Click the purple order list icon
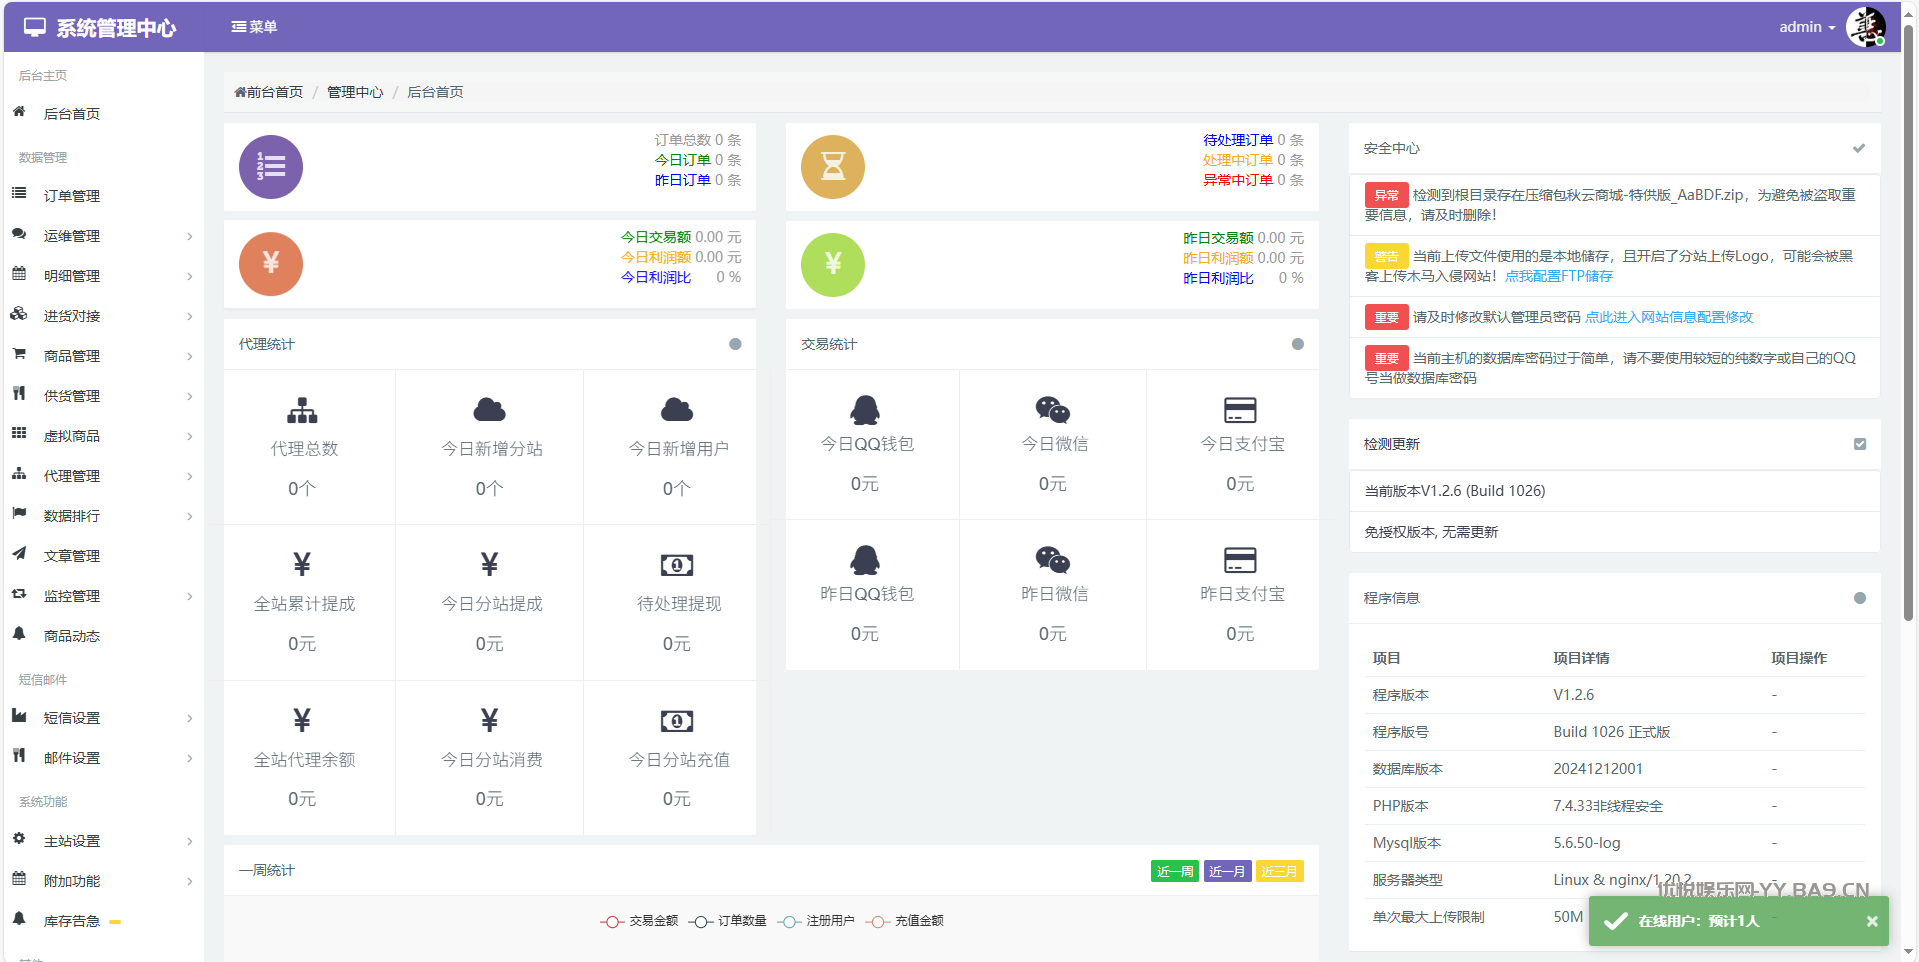This screenshot has height=962, width=1919. click(x=271, y=167)
